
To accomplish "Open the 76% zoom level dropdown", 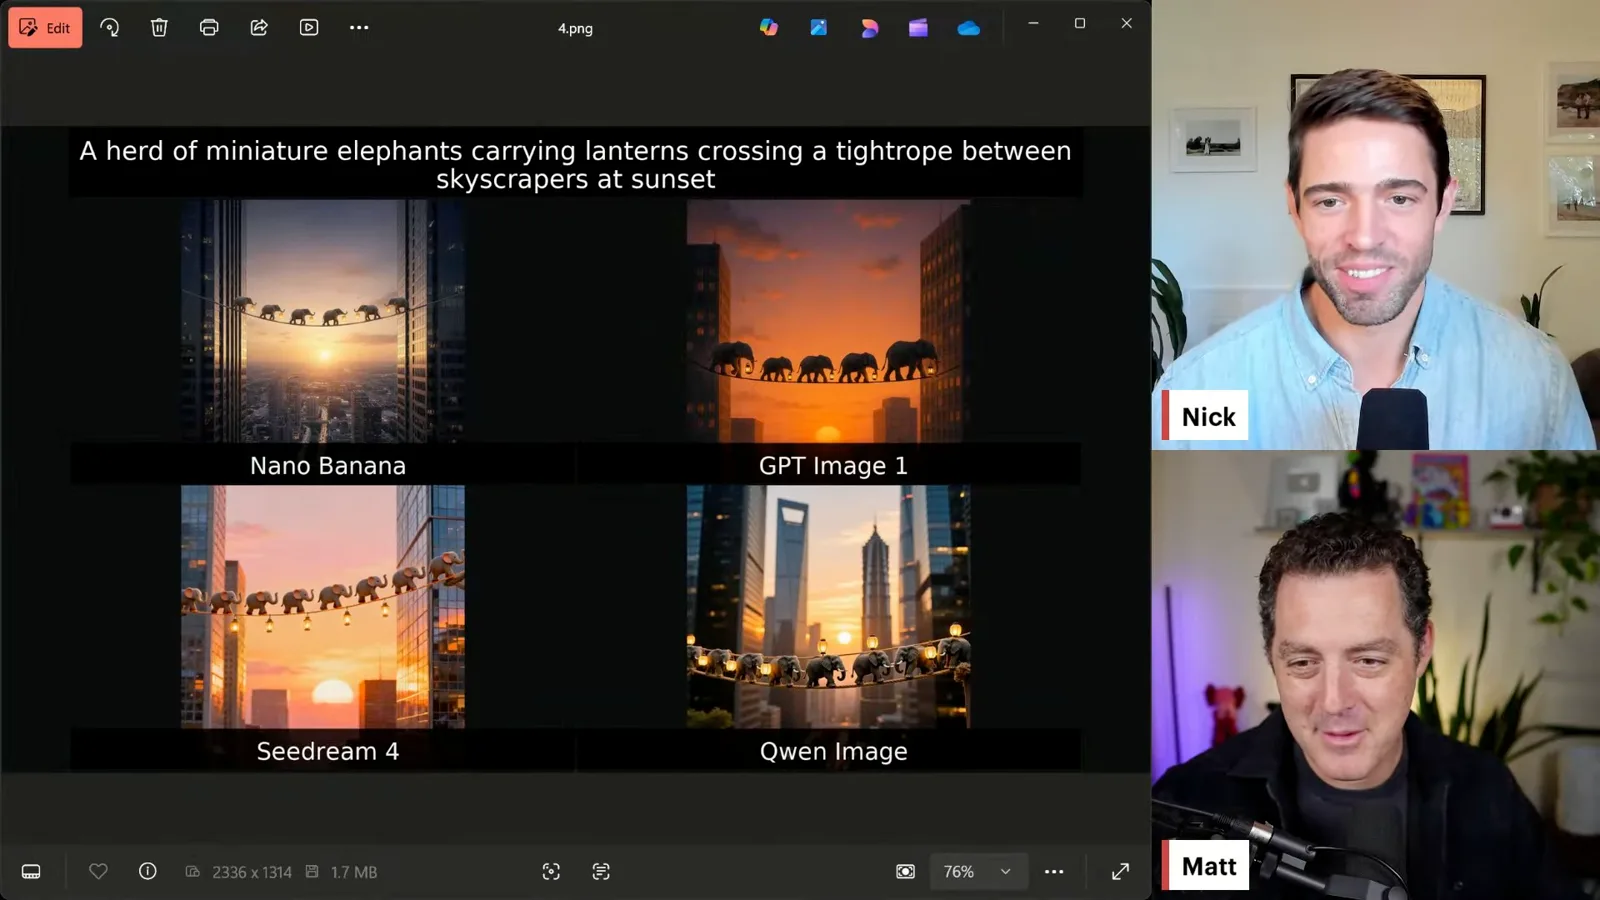I will tap(976, 872).
